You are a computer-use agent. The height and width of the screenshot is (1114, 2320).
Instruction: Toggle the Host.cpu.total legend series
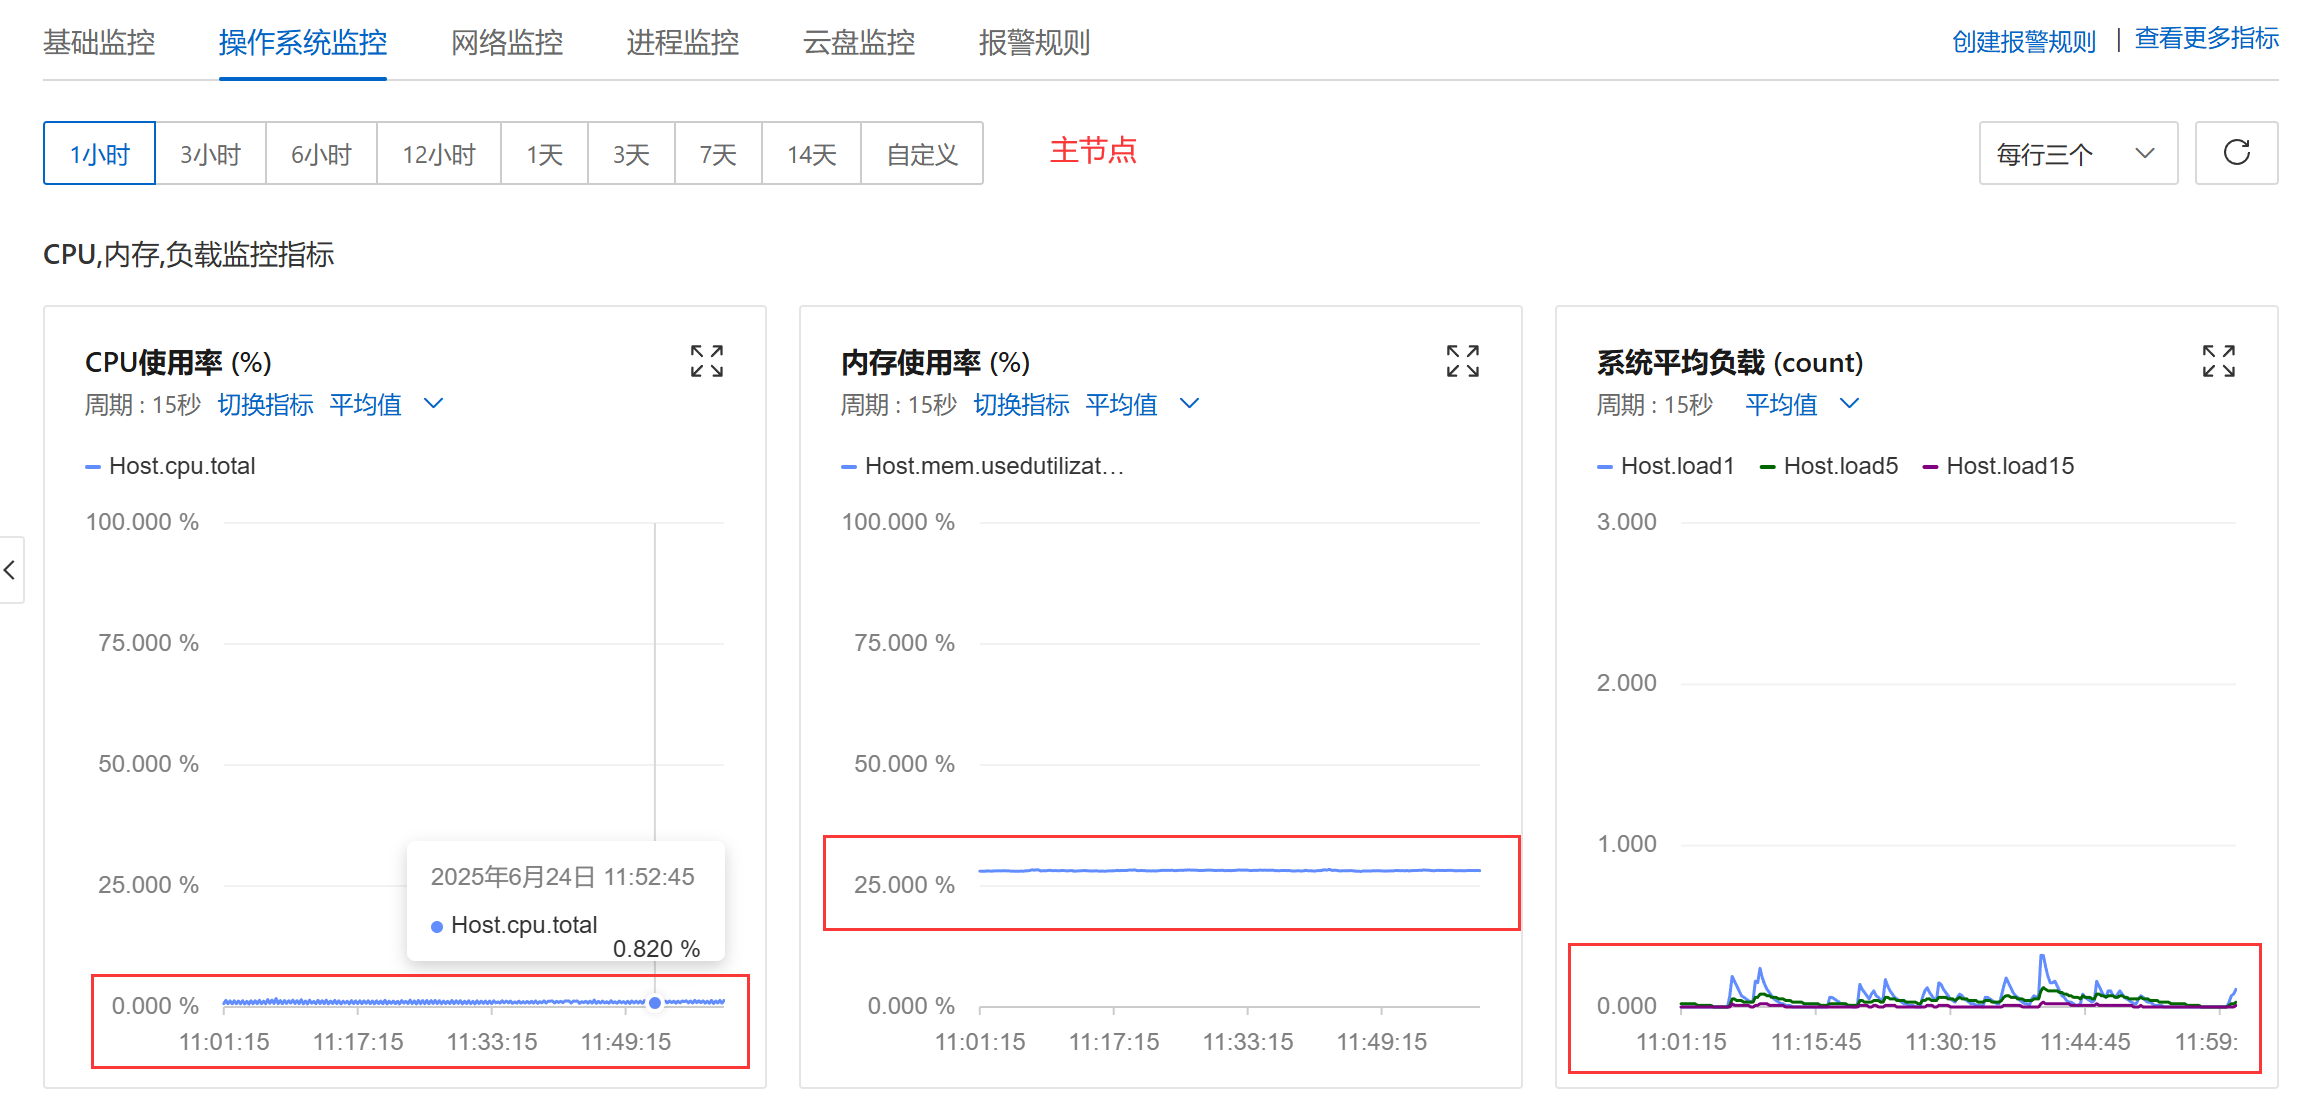point(171,466)
